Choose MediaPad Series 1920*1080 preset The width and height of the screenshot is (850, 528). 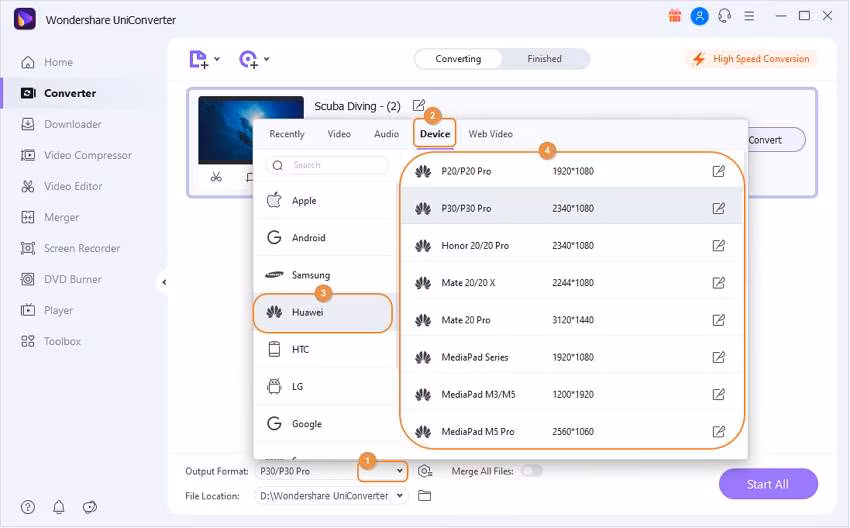(x=571, y=357)
